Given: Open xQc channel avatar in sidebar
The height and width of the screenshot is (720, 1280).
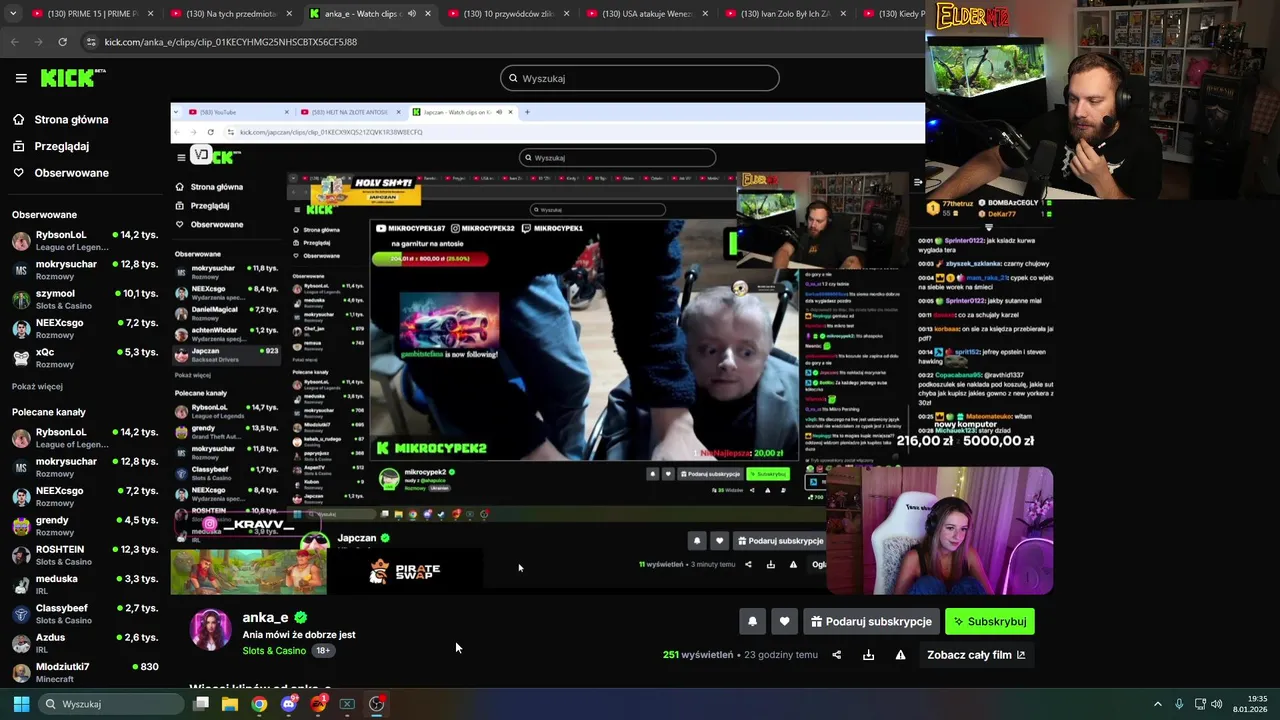Looking at the screenshot, I should (x=21, y=358).
